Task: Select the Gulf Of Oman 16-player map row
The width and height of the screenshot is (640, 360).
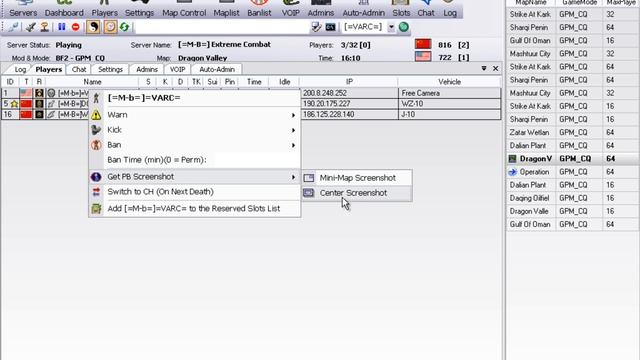Action: tap(573, 40)
